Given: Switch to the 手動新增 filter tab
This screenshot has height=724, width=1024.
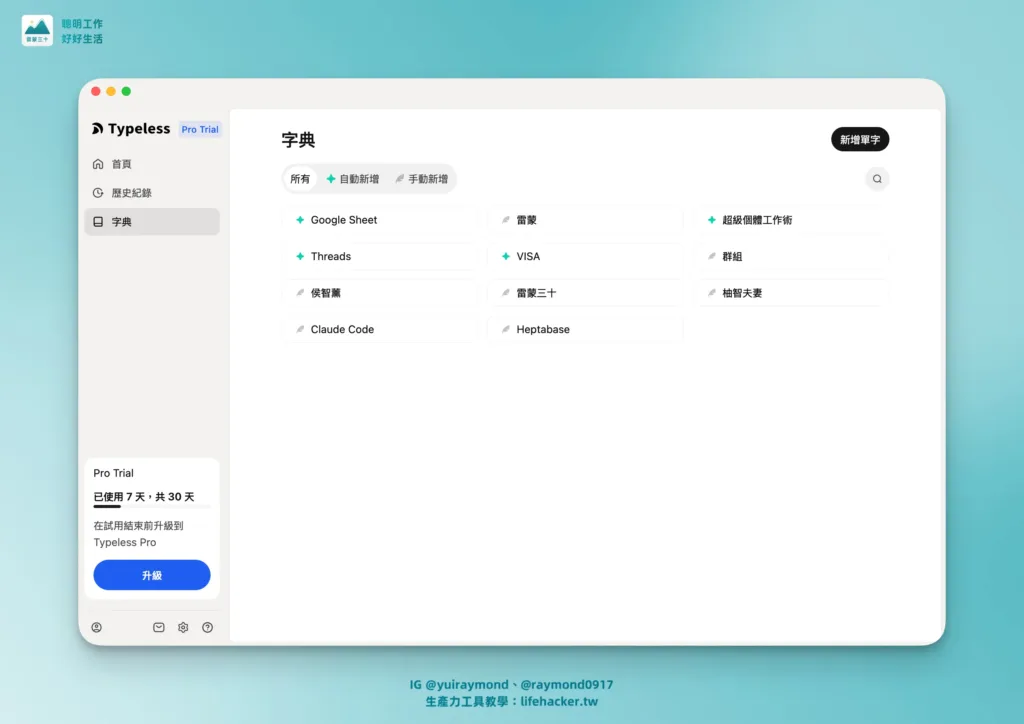Looking at the screenshot, I should [x=421, y=178].
